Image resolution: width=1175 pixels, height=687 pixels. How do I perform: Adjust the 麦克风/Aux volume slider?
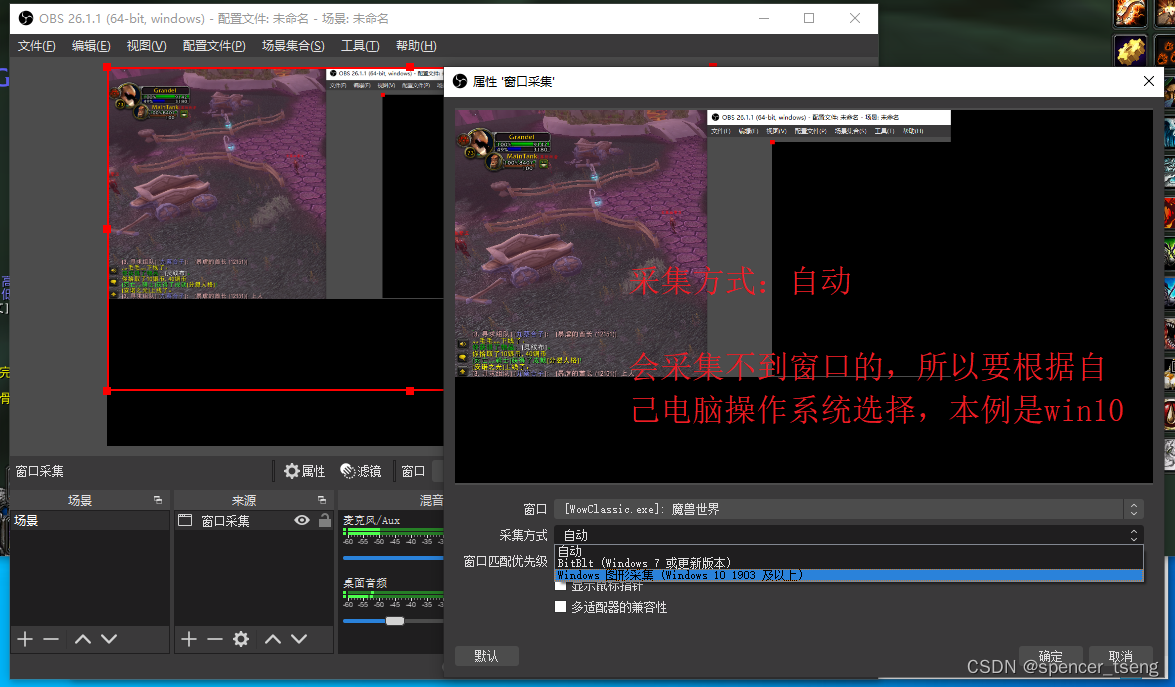tap(393, 558)
